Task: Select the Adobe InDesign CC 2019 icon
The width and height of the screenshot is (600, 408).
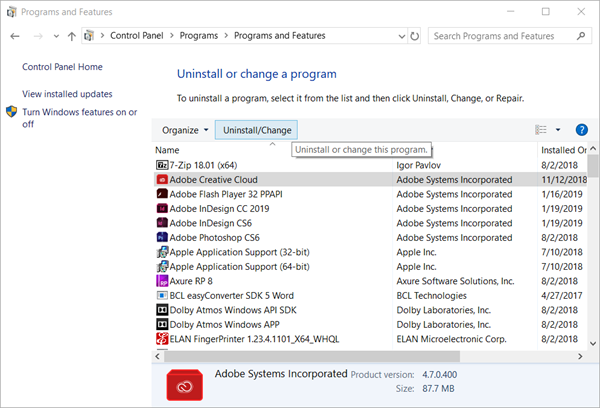Action: (x=162, y=208)
